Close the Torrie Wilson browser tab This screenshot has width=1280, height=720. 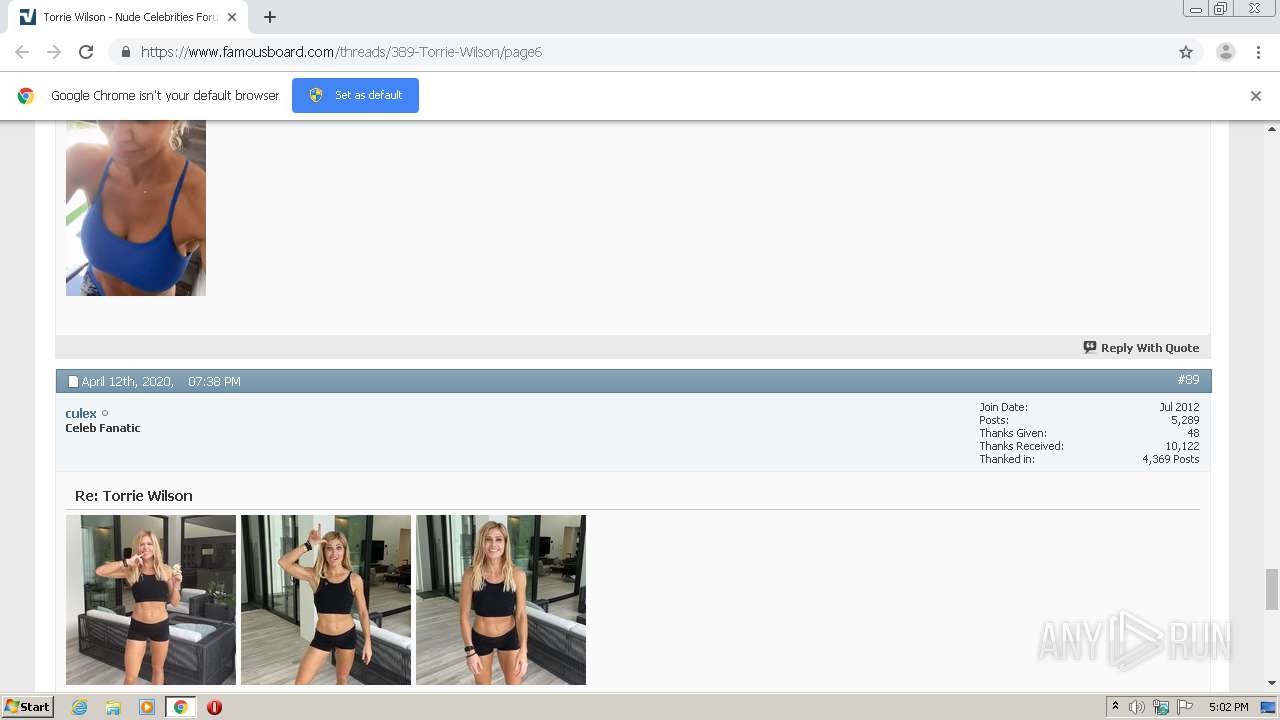point(232,17)
